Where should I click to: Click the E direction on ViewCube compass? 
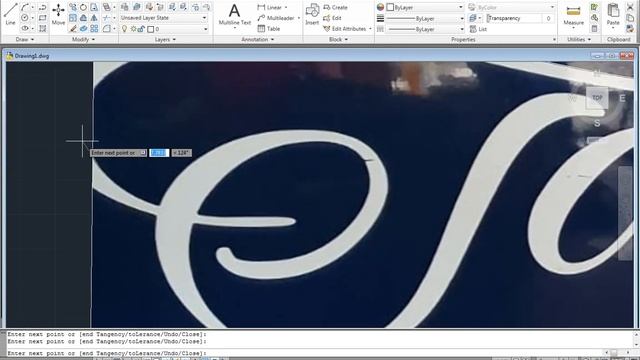[622, 98]
